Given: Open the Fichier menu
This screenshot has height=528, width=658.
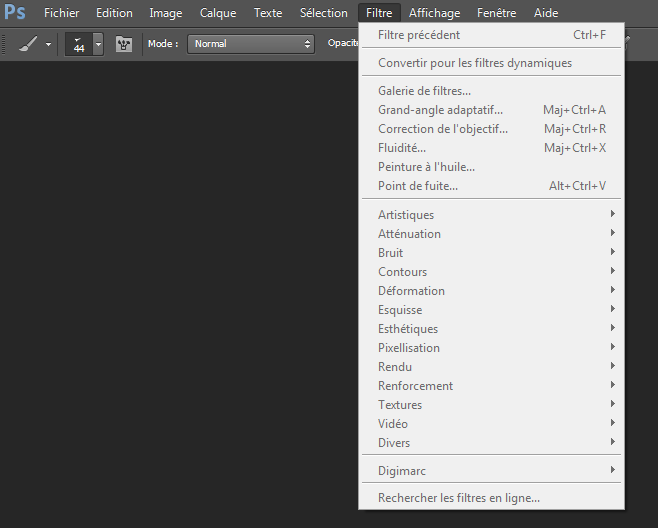Looking at the screenshot, I should coord(62,13).
